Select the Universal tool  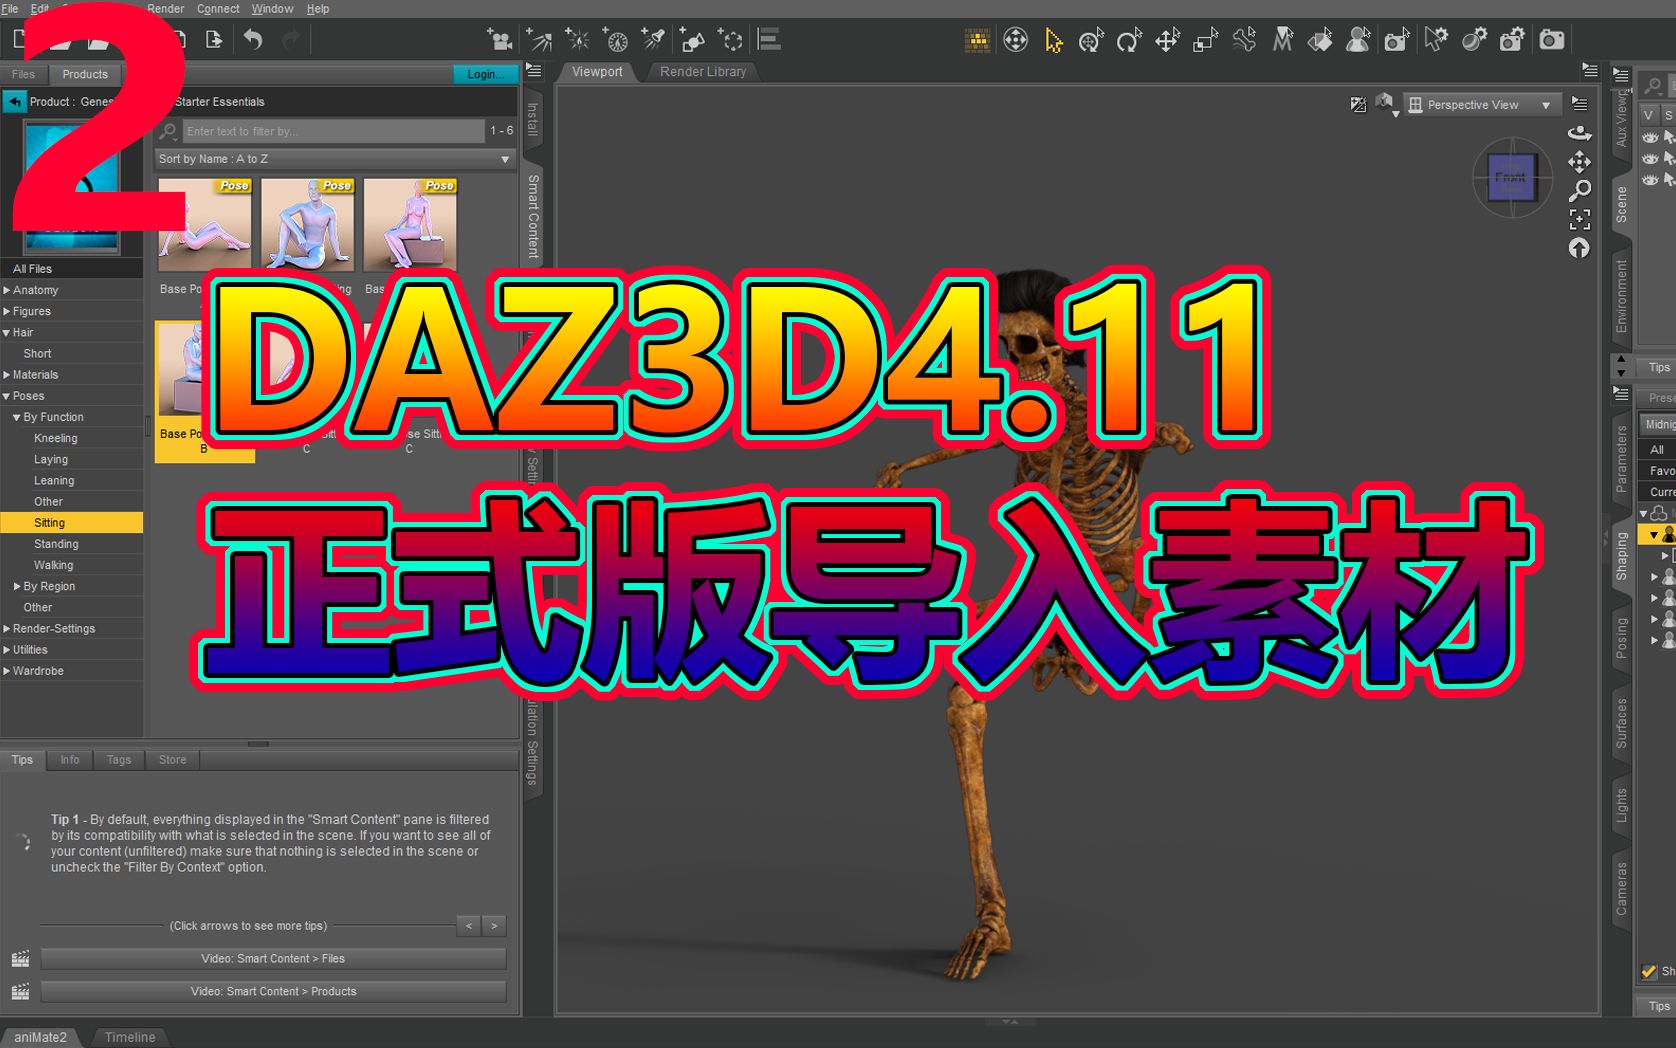pyautogui.click(x=1091, y=40)
